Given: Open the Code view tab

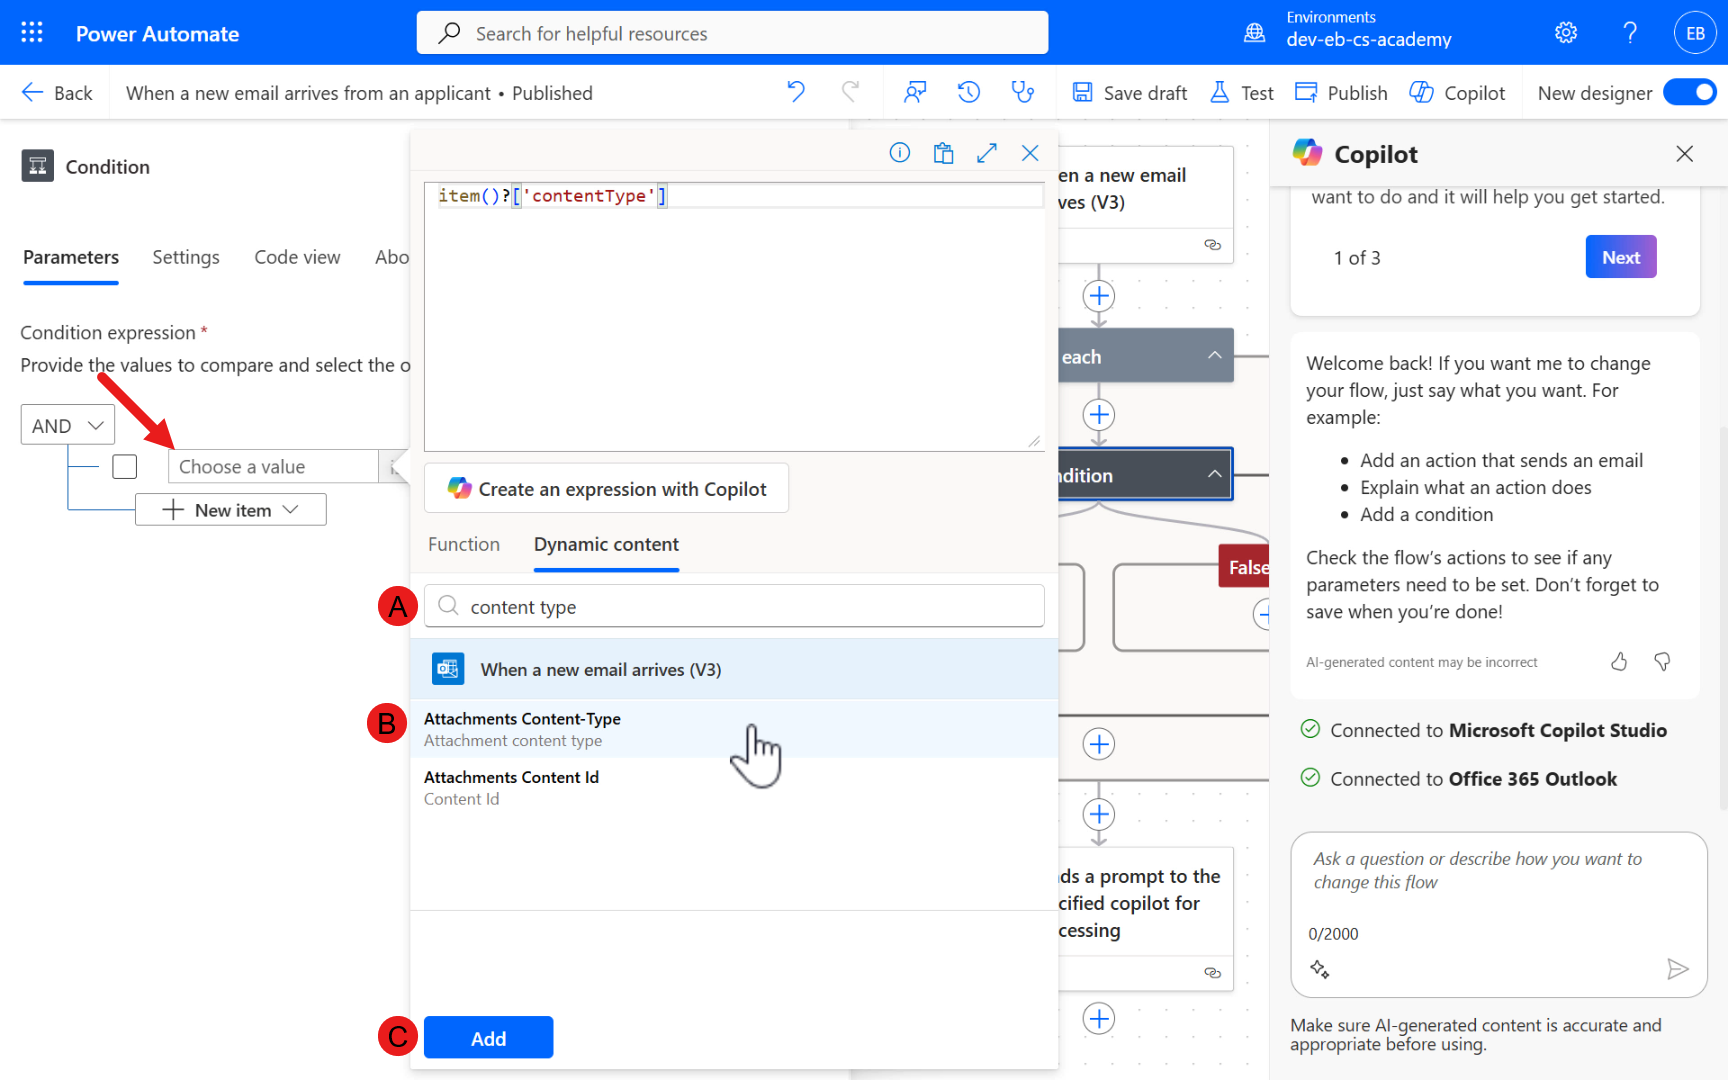Looking at the screenshot, I should pos(297,258).
